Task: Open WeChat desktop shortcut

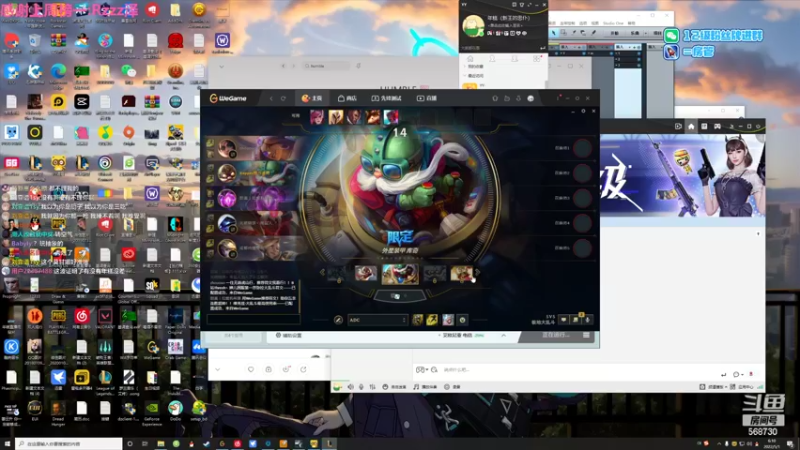Action: (129, 73)
